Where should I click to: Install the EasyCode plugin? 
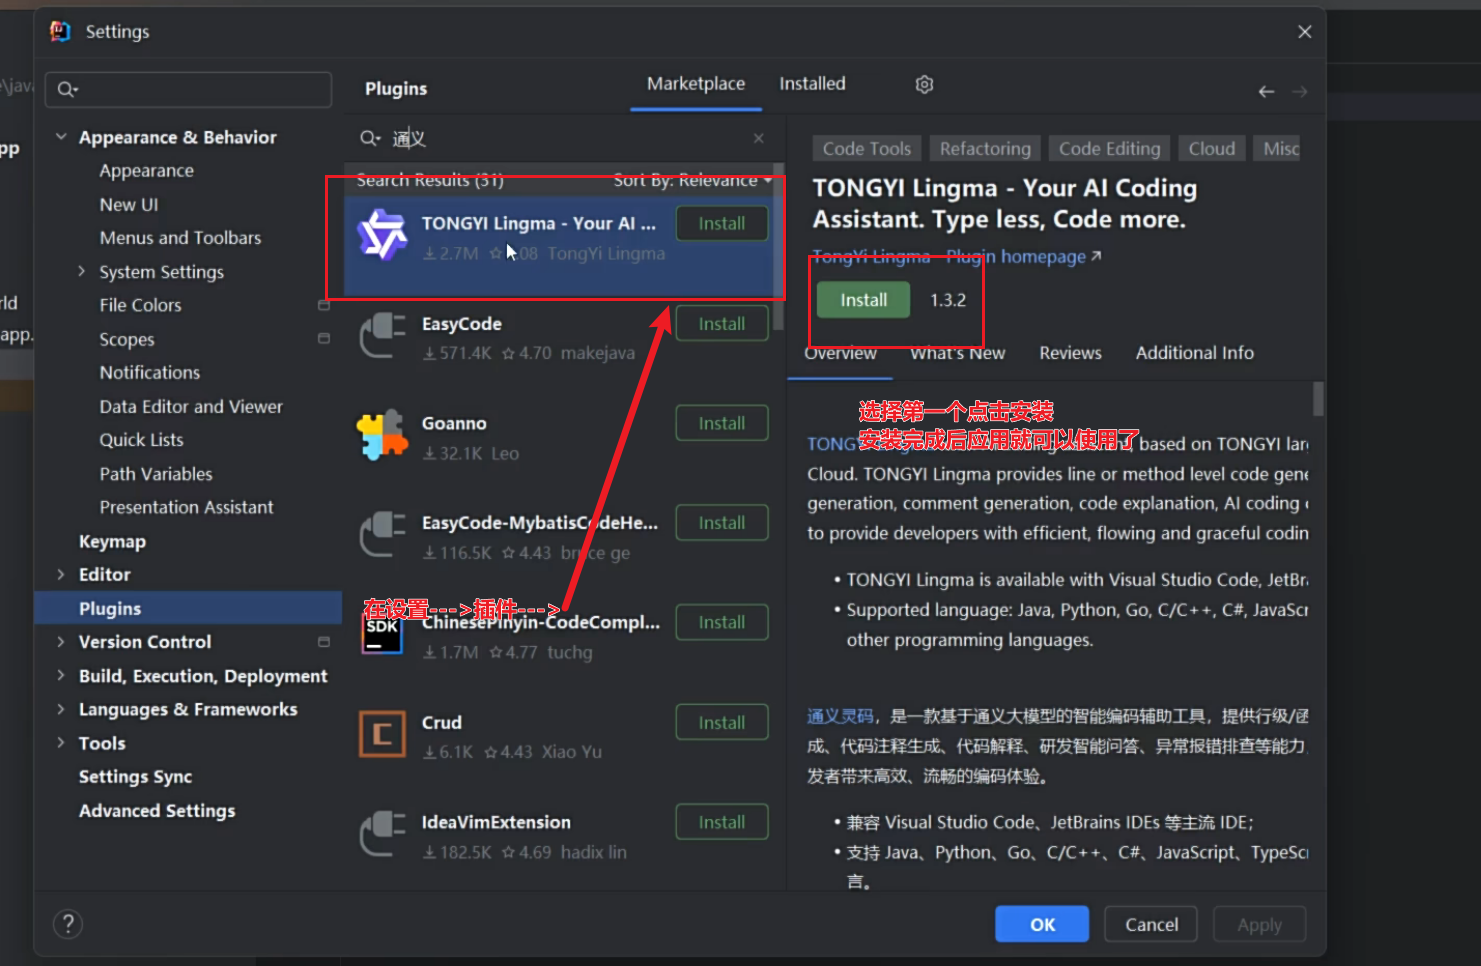click(722, 323)
